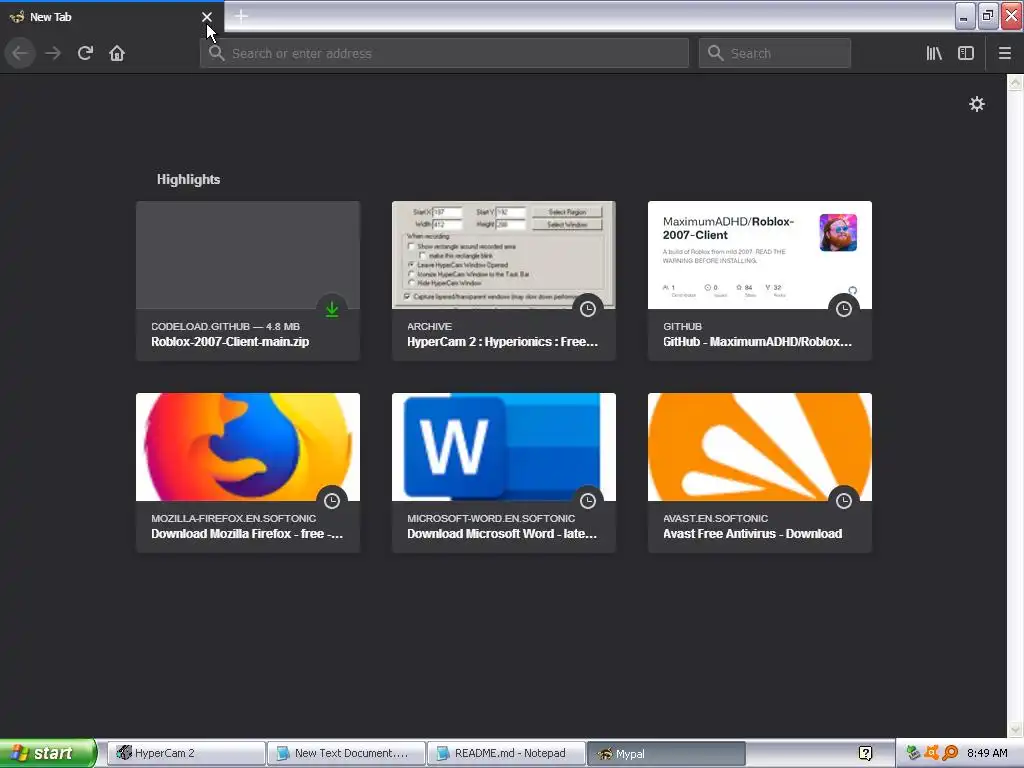
Task: Open Download Mozilla Firefox highlight card
Action: click(248, 473)
